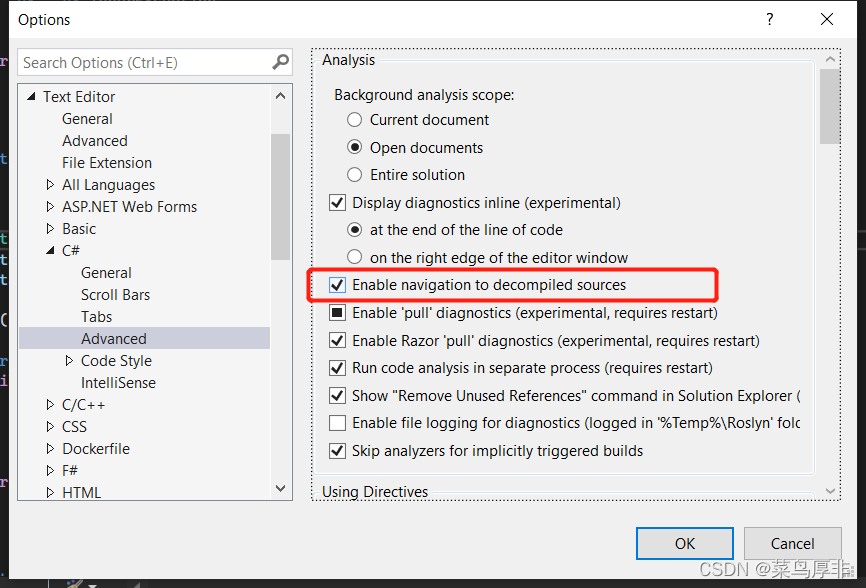Click the OK button
This screenshot has height=588, width=866.
[685, 544]
